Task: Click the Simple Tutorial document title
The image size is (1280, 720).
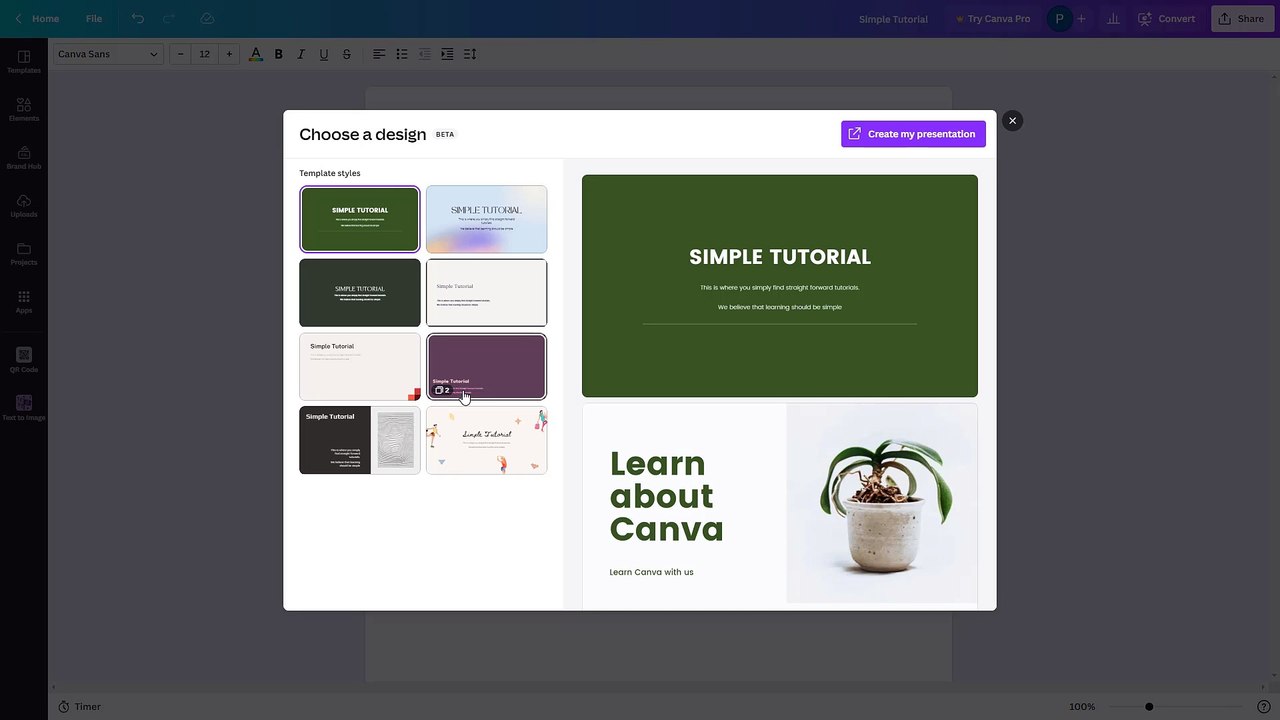Action: point(893,19)
